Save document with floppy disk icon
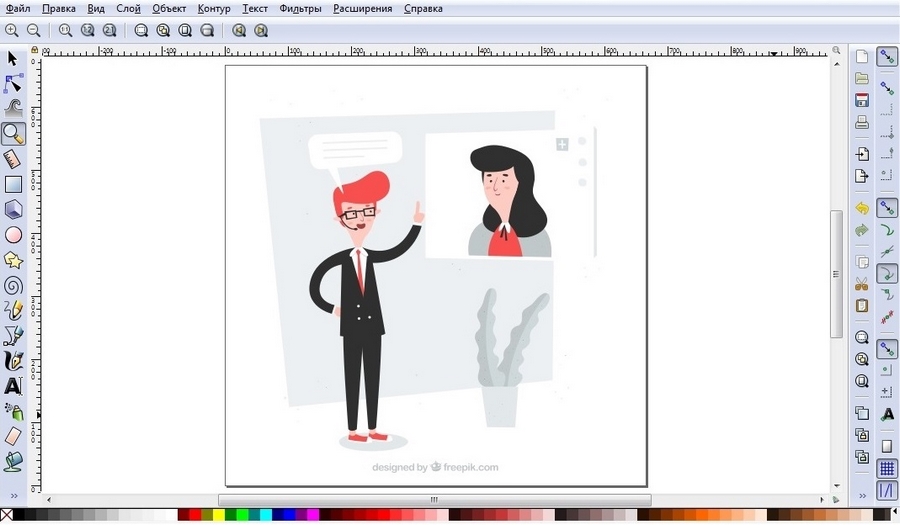 (x=862, y=100)
